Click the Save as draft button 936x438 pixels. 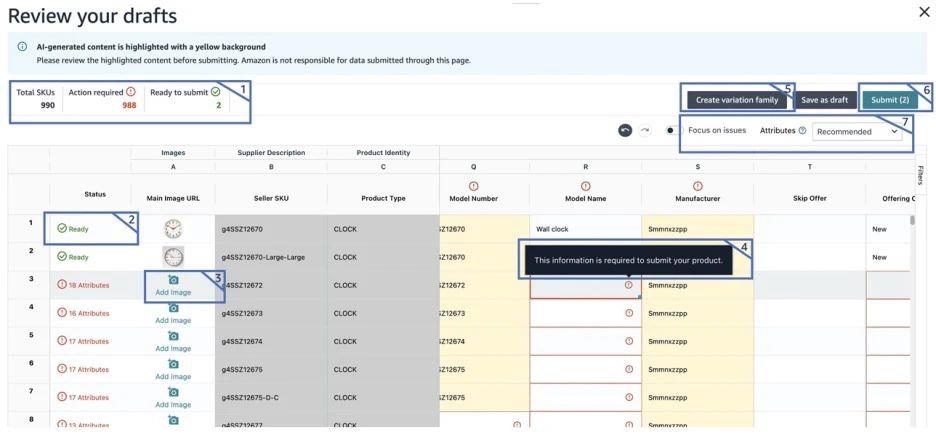point(824,100)
